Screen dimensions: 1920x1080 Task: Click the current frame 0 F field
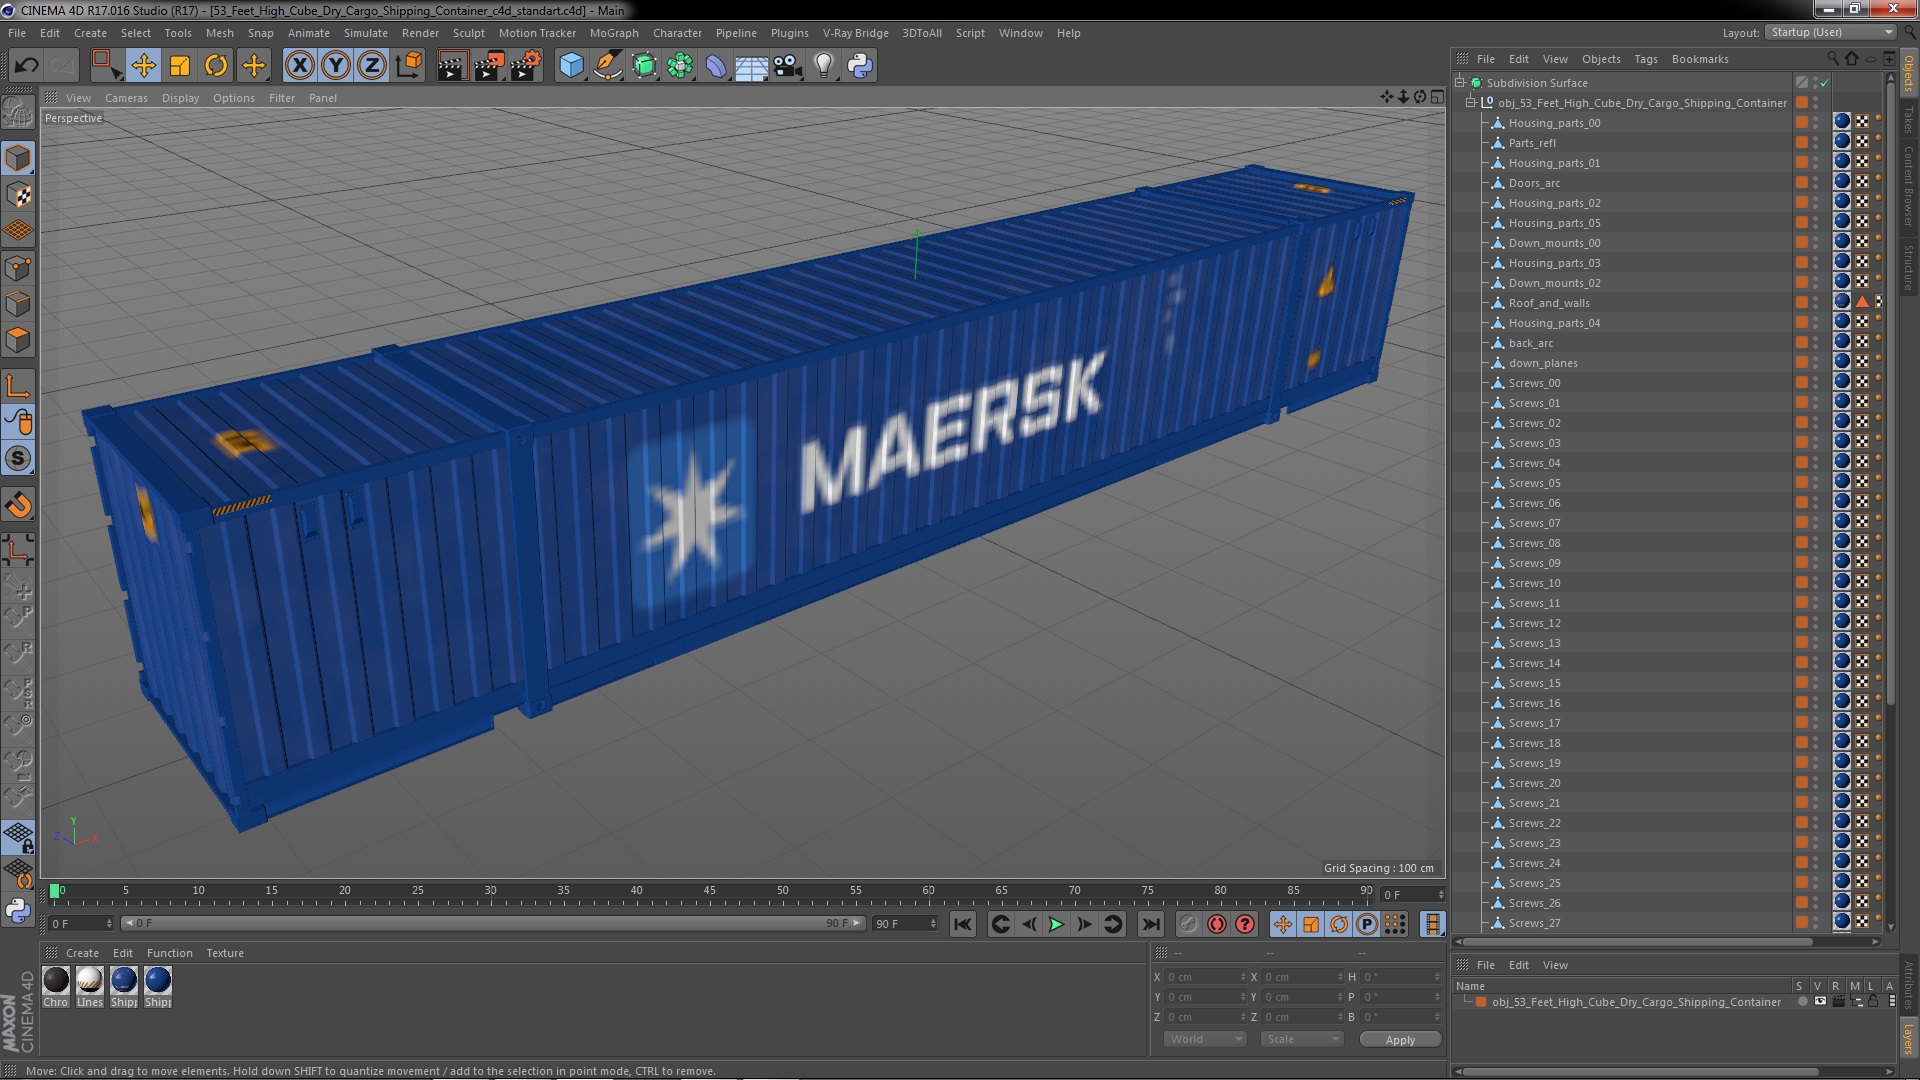(x=80, y=923)
